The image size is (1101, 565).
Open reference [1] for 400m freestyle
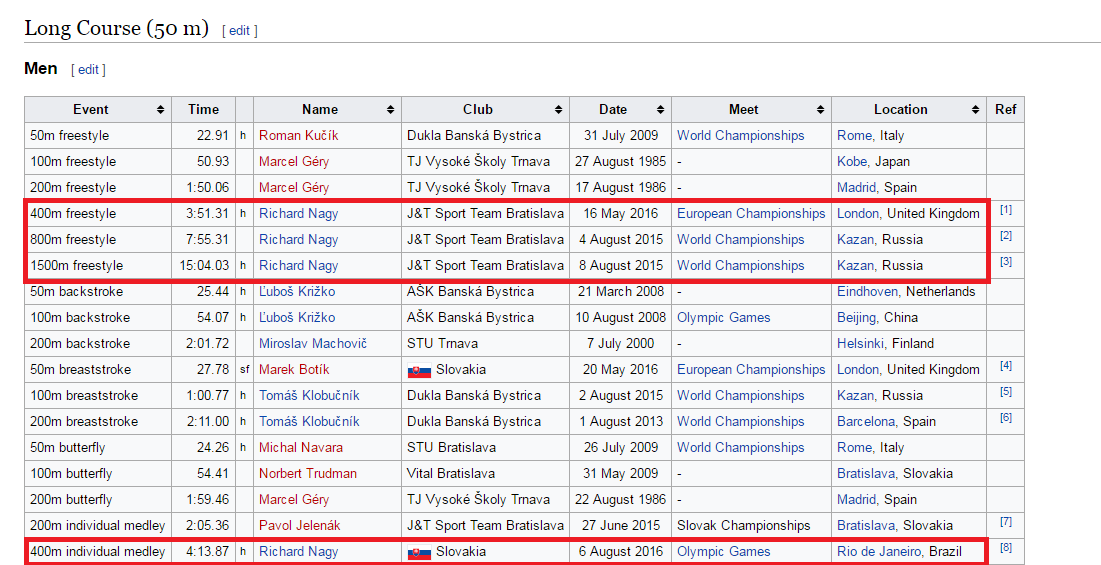[x=1006, y=210]
